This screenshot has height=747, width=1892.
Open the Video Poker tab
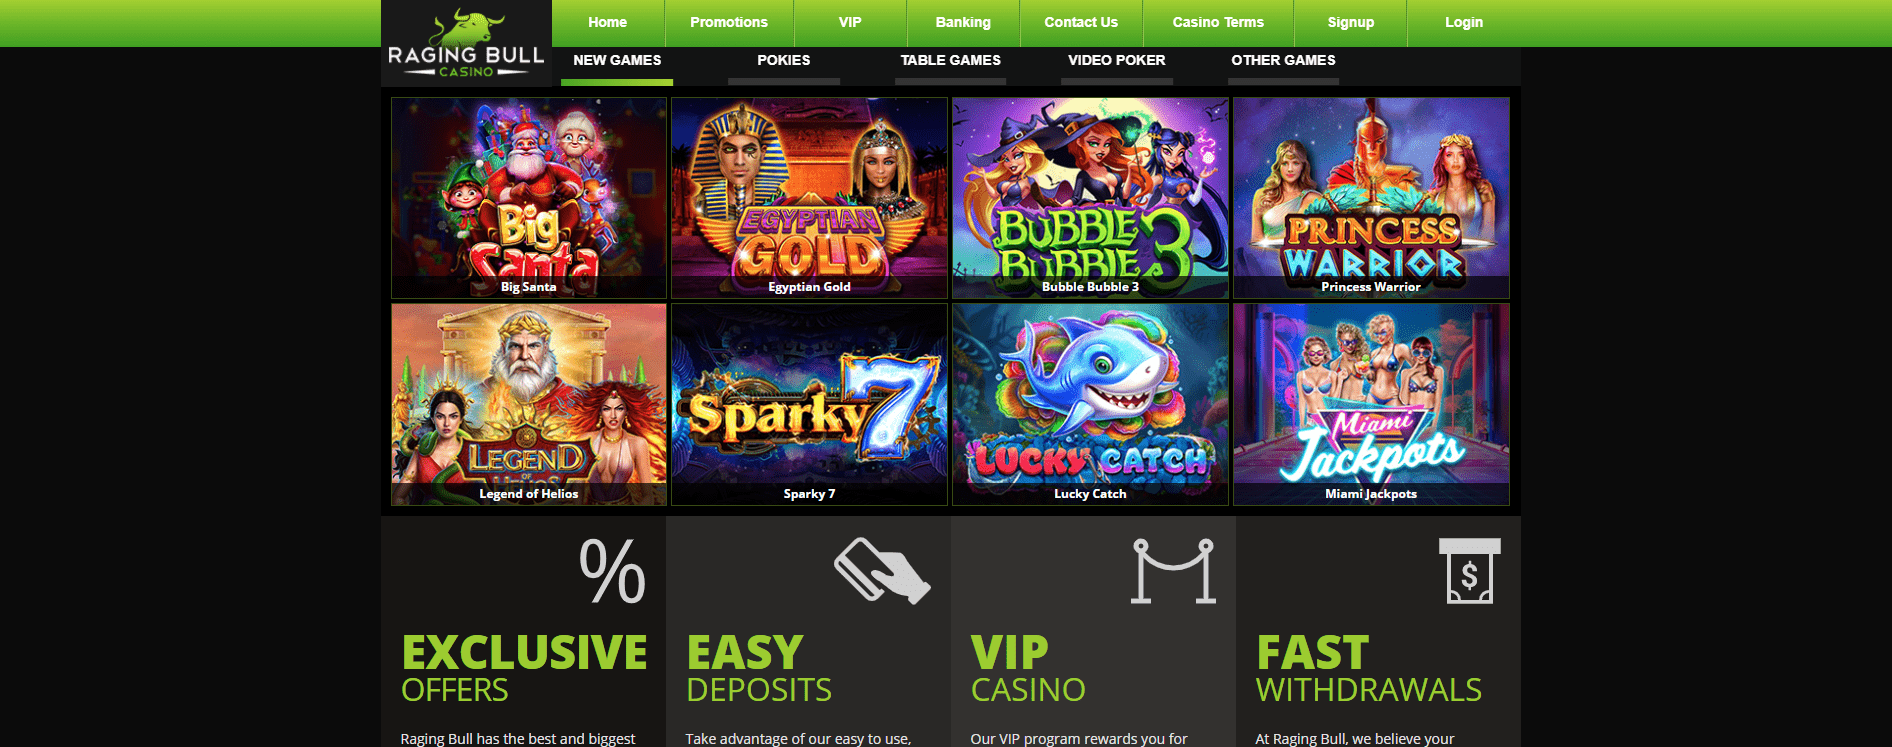(x=1116, y=61)
